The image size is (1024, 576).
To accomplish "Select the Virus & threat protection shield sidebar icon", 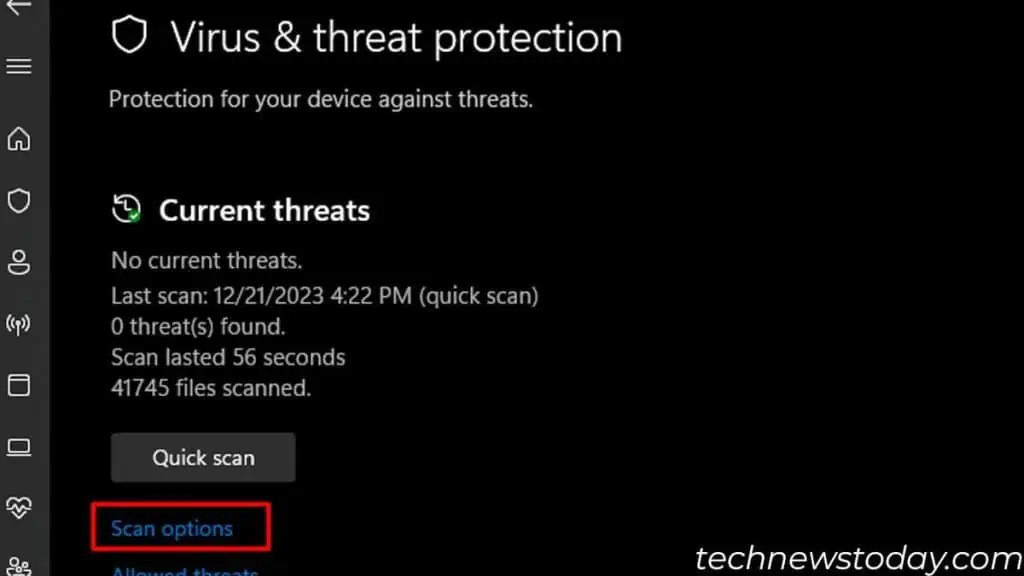I will click(x=22, y=201).
